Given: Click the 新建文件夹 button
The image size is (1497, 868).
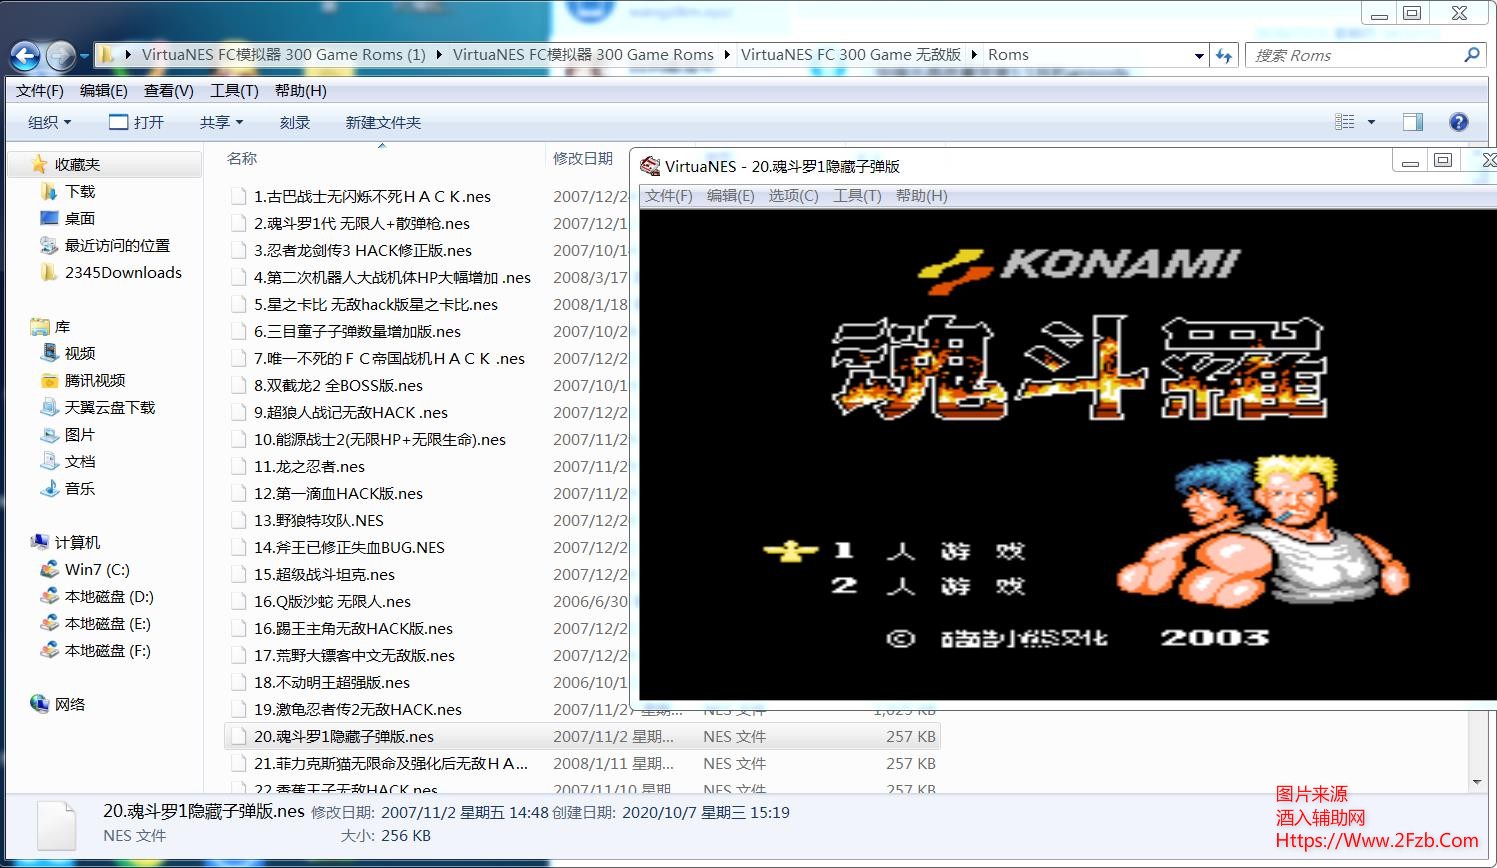Looking at the screenshot, I should click(x=383, y=122).
